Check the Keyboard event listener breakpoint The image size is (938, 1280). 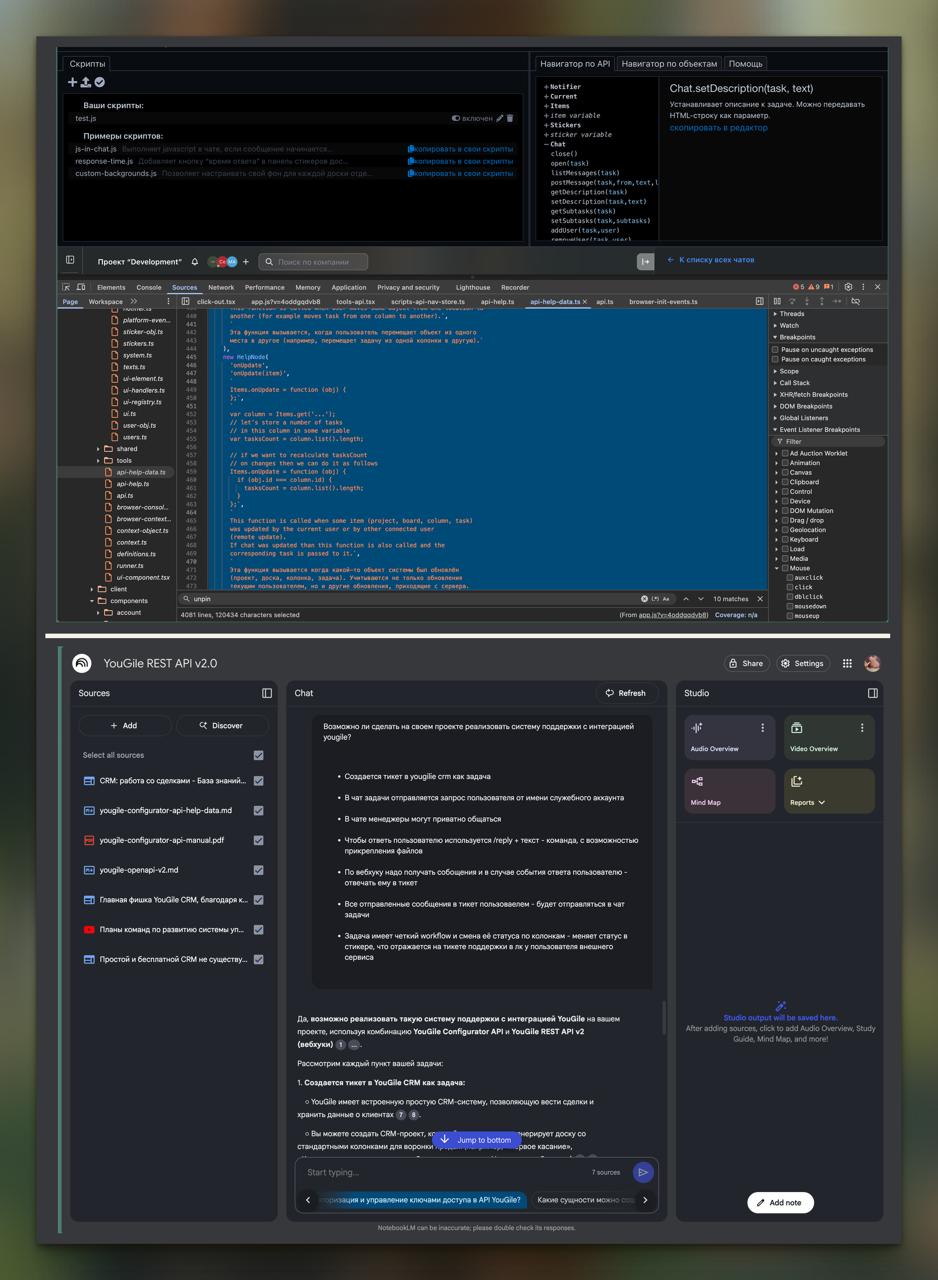(785, 540)
